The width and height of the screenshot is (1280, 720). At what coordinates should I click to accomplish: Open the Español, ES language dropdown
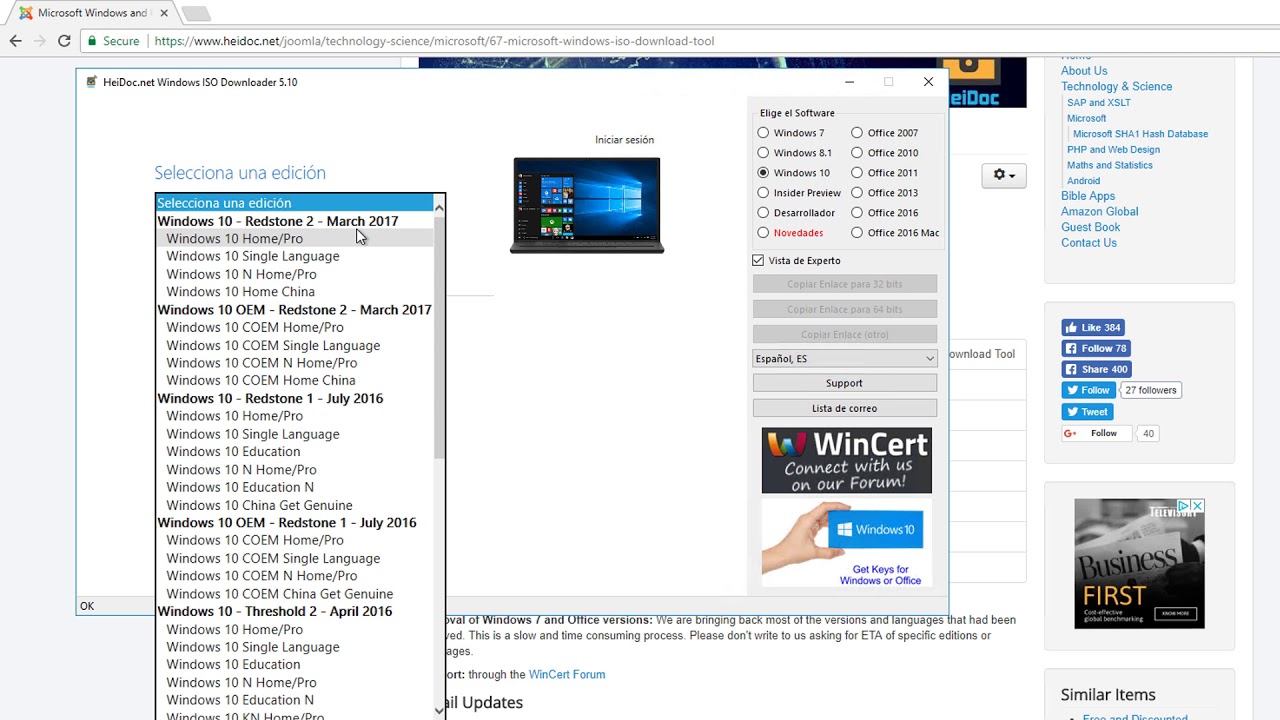point(845,358)
